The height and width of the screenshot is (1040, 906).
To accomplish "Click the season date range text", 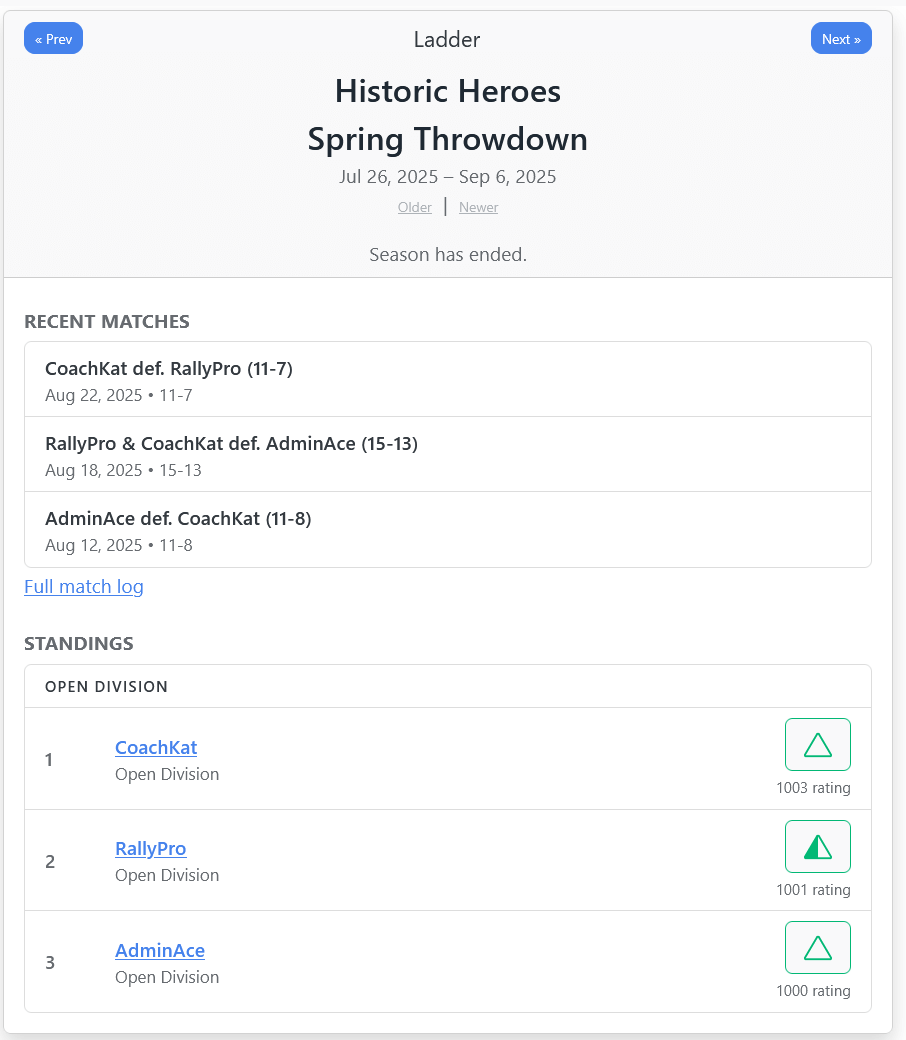I will point(447,177).
